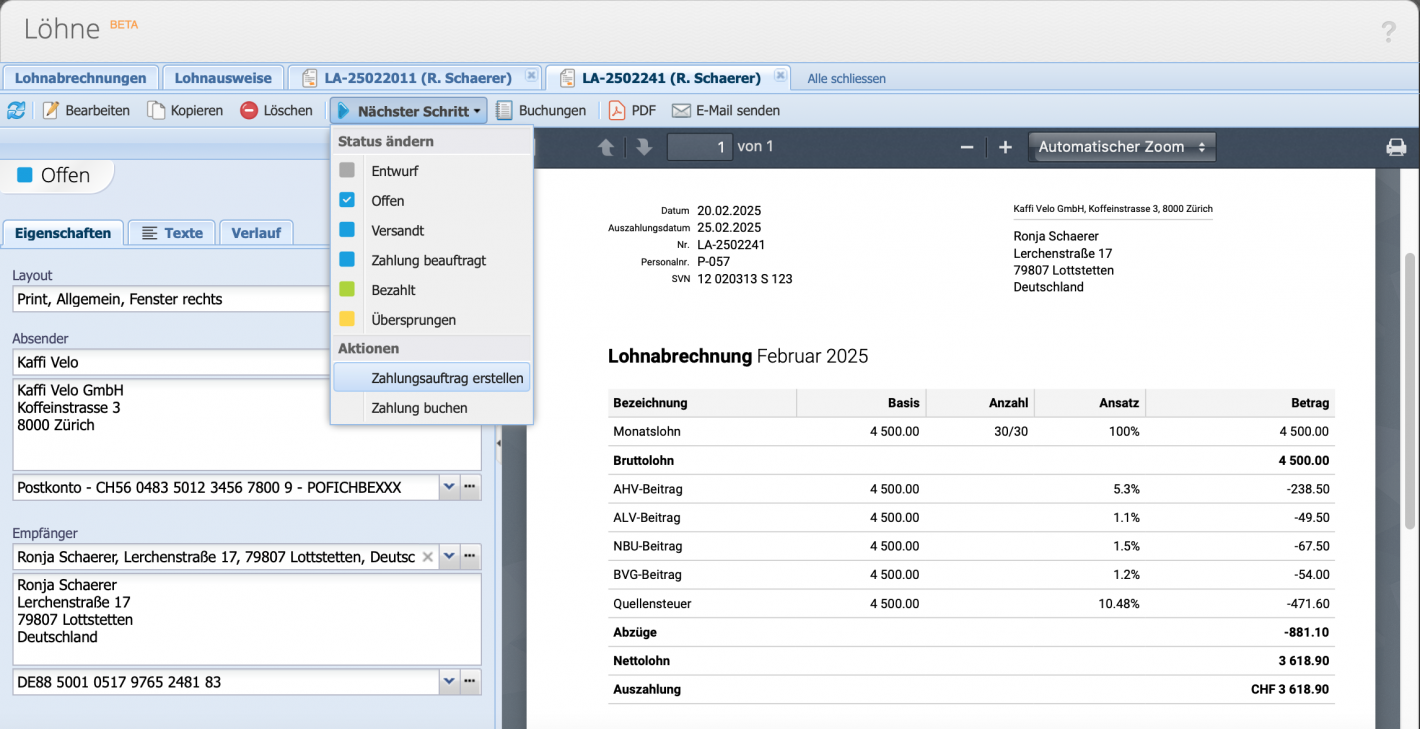Viewport: 1420px width, 729px height.
Task: Click the Kopieren copy icon
Action: coord(155,110)
